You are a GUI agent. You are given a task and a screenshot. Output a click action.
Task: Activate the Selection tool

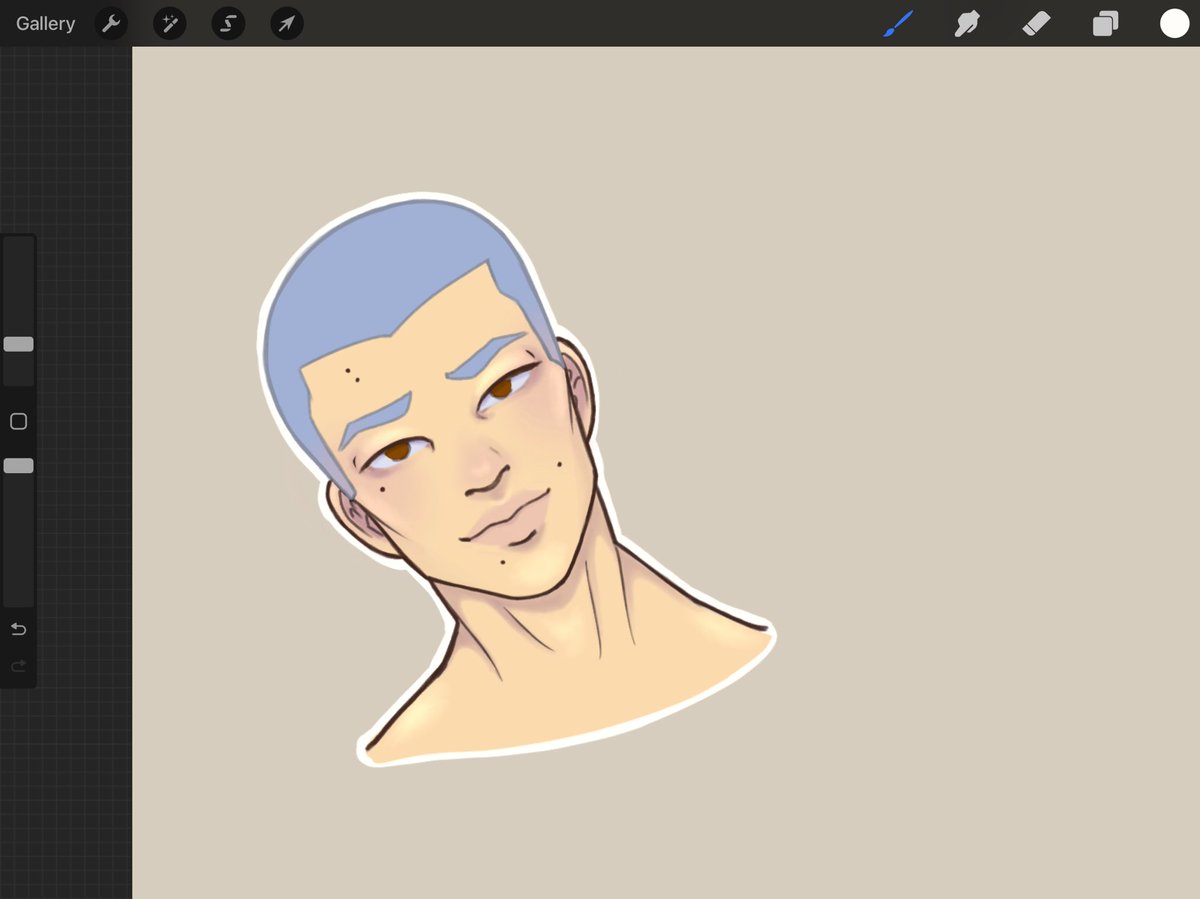228,23
